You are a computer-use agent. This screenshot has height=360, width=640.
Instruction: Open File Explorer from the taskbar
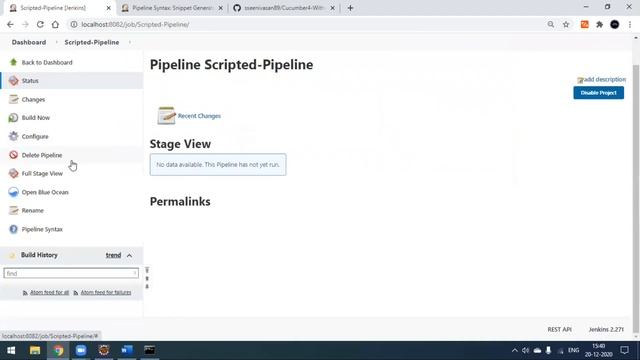pyautogui.click(x=35, y=350)
